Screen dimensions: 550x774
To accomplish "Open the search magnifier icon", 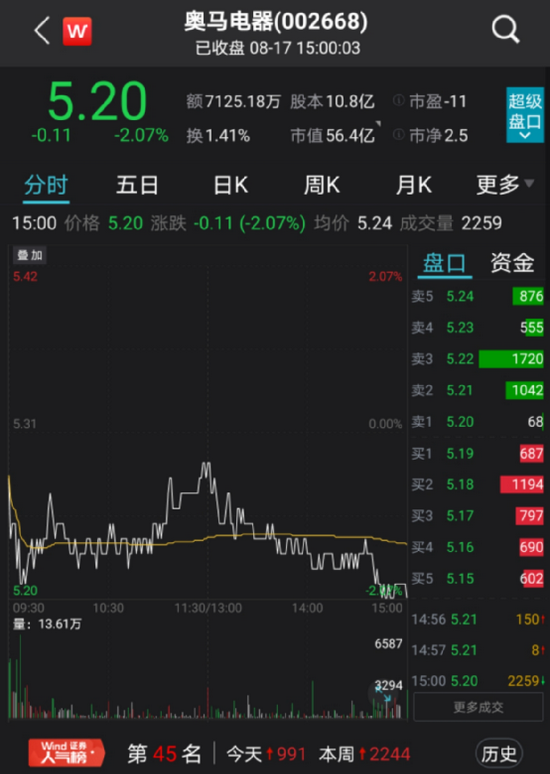I will [x=506, y=29].
